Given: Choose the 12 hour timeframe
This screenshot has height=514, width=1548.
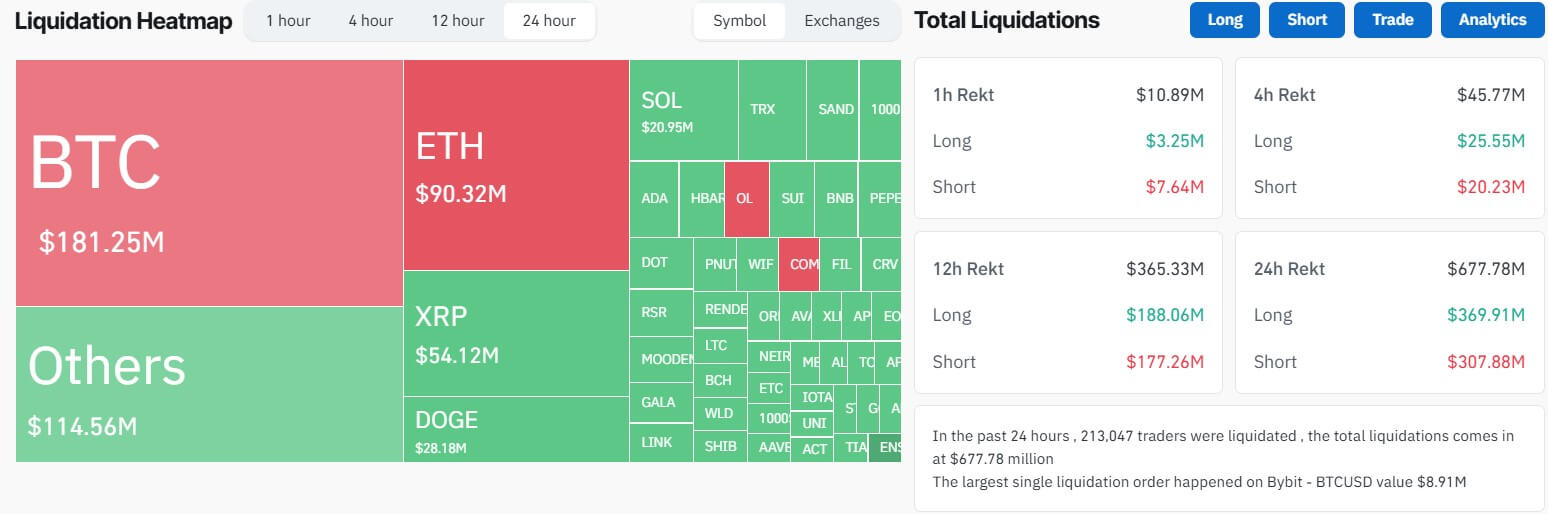Looking at the screenshot, I should pyautogui.click(x=457, y=21).
